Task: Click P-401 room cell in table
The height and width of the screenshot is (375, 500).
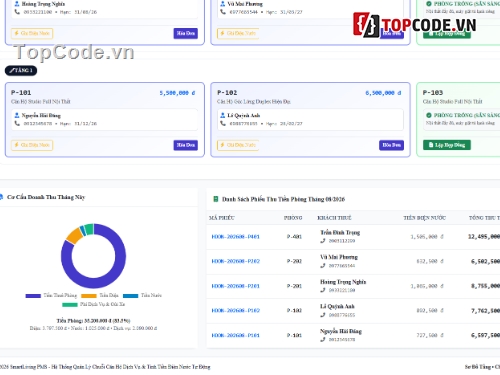Action: (294, 237)
